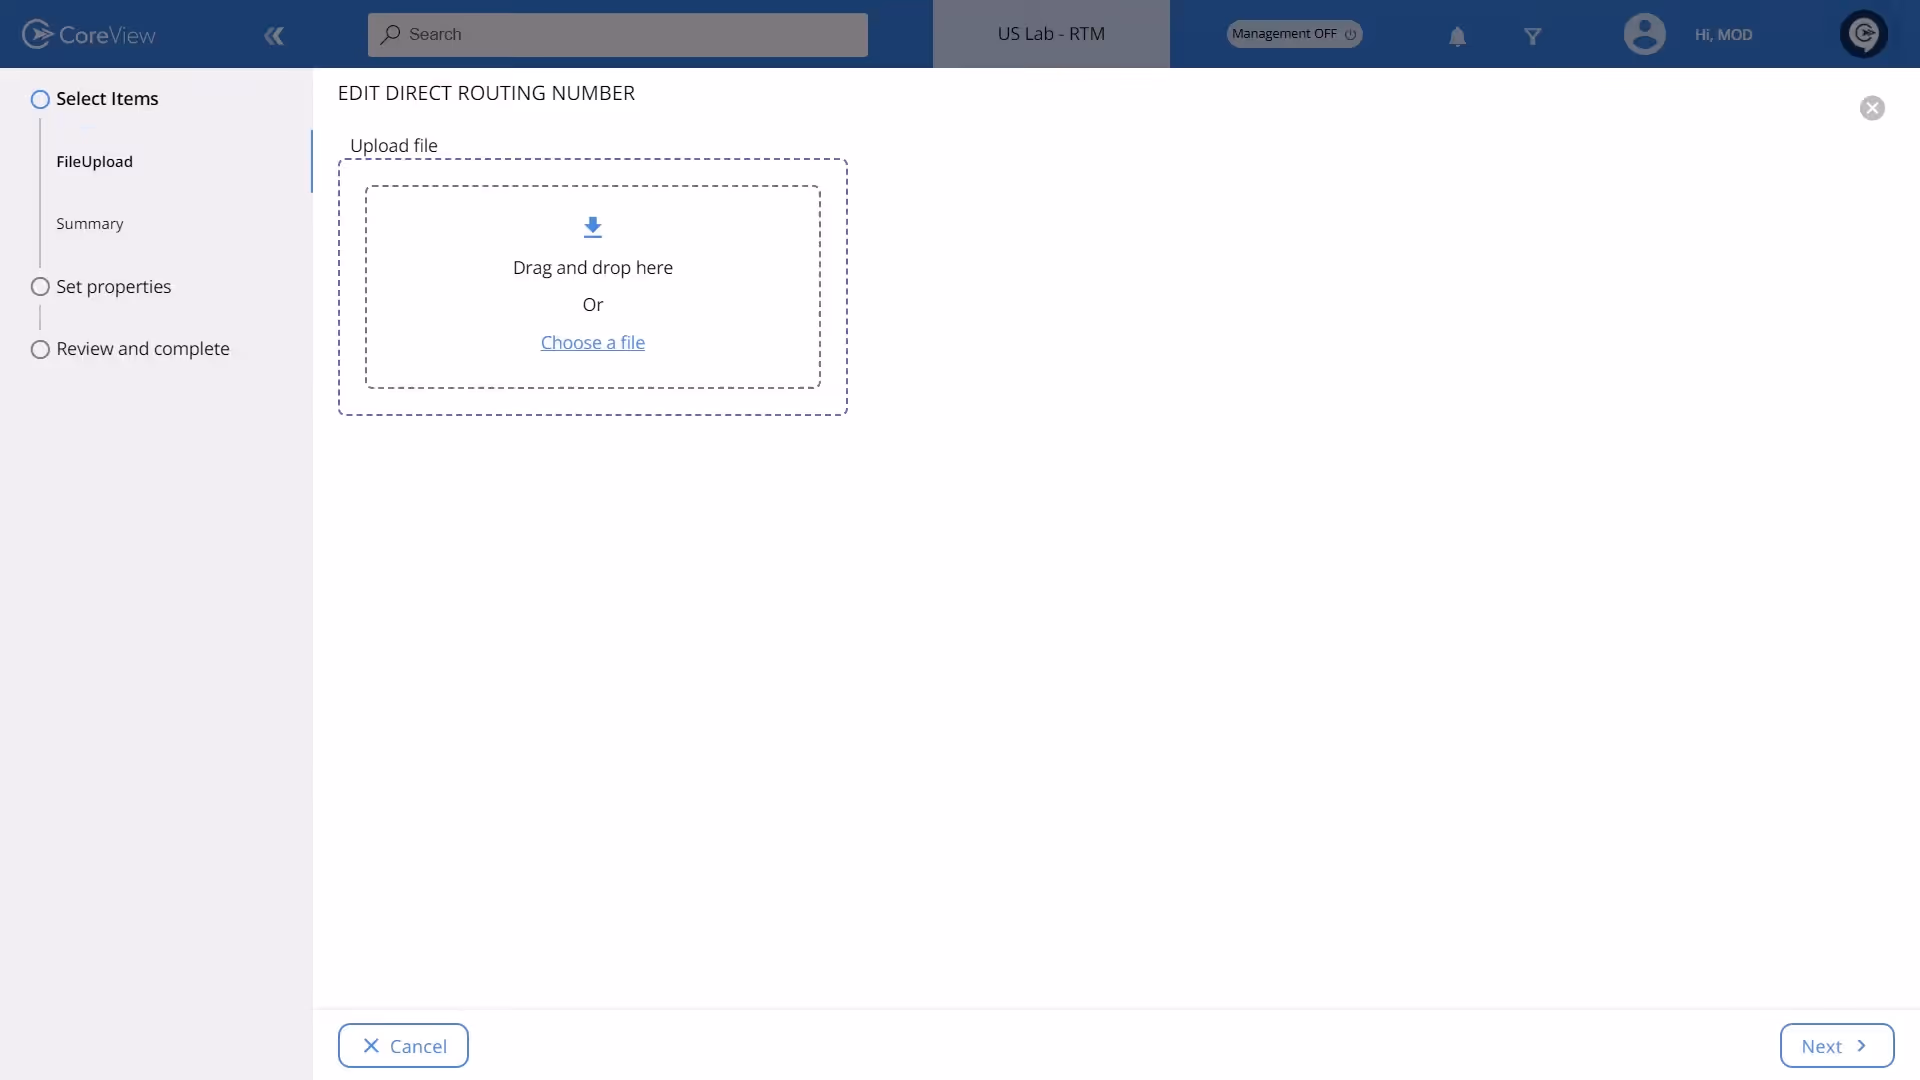
Task: Switch to the Summary step
Action: click(89, 223)
